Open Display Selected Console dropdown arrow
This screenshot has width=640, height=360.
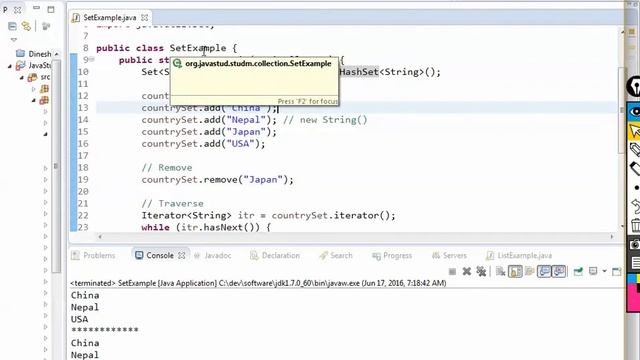click(x=604, y=271)
